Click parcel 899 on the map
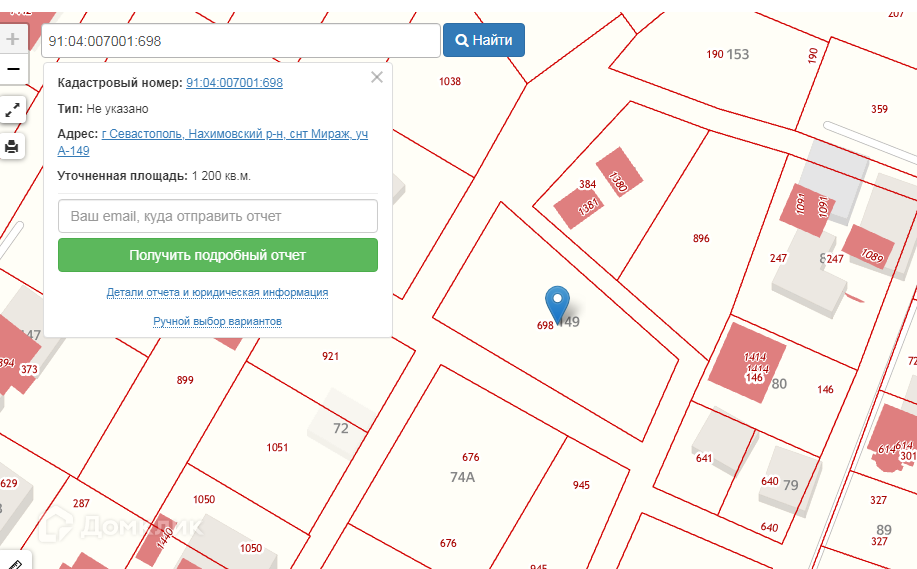917x569 pixels. [x=185, y=380]
